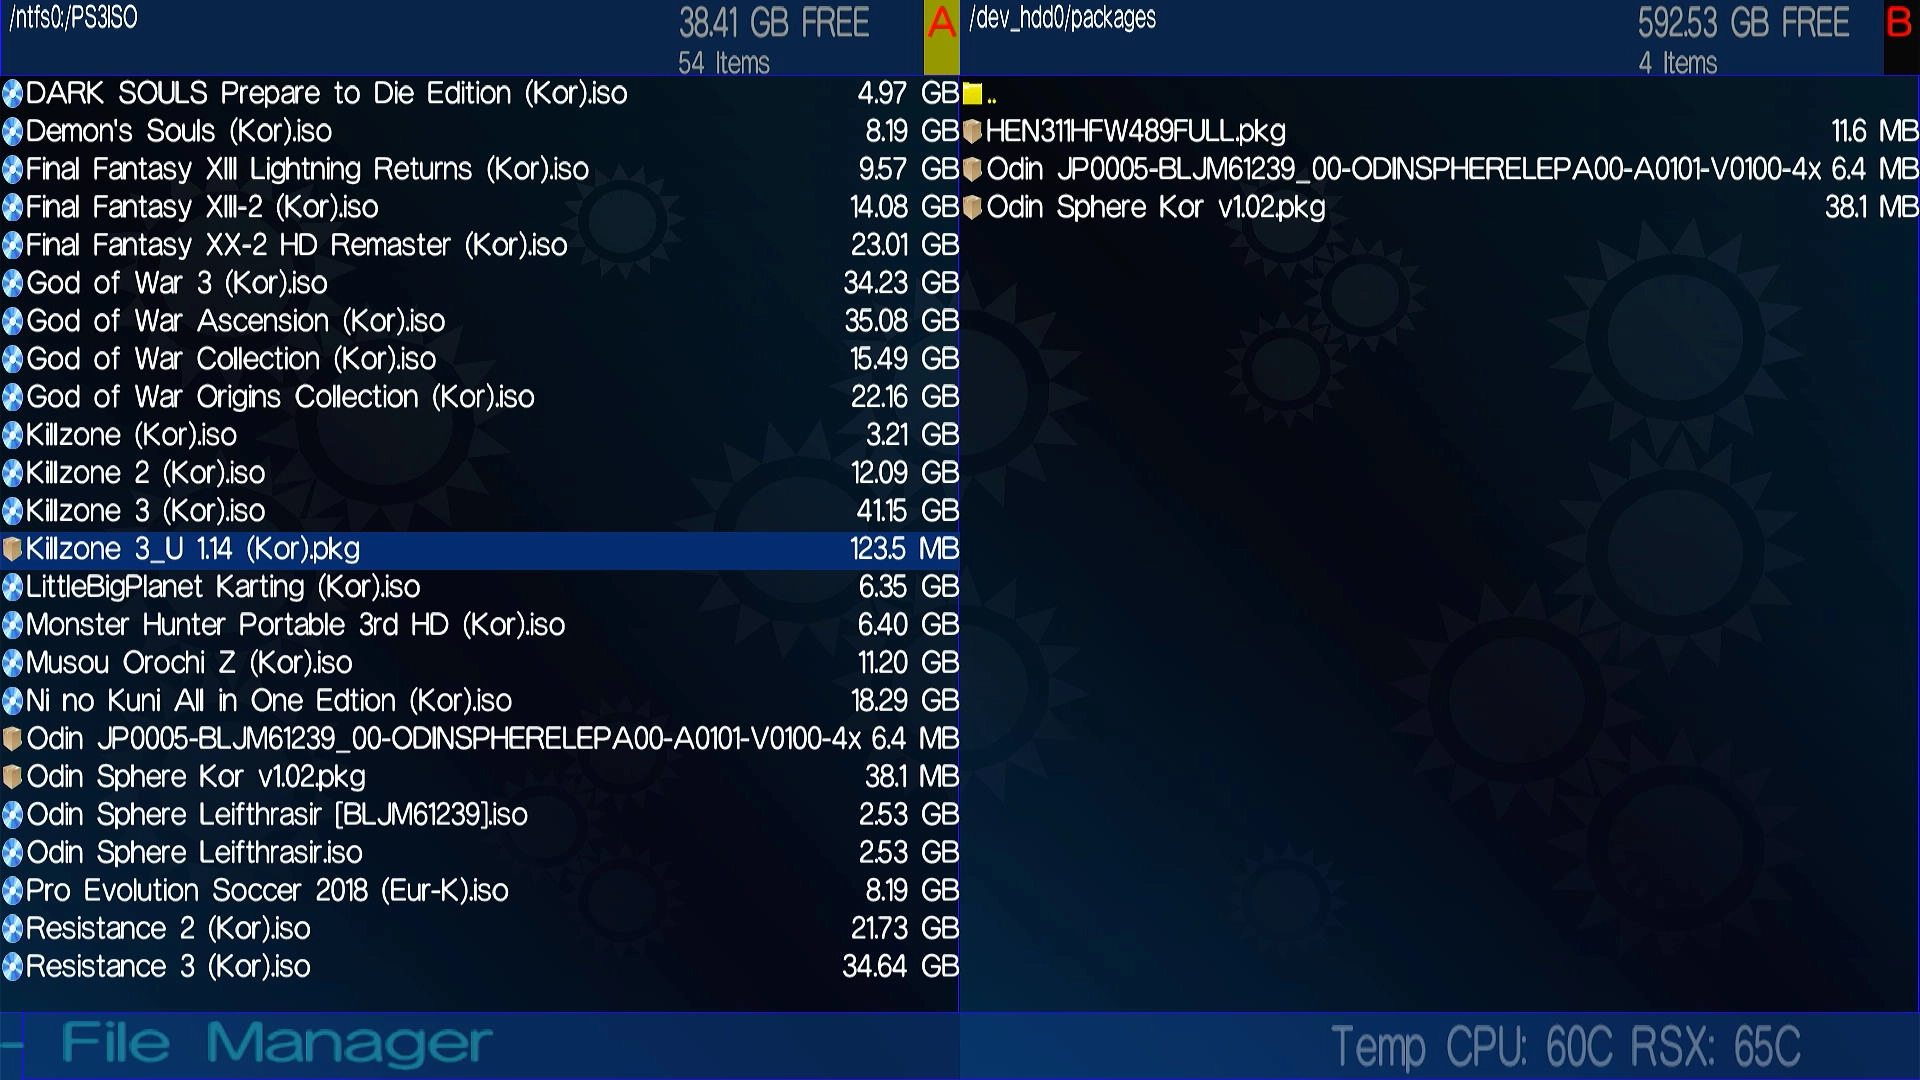Image resolution: width=1920 pixels, height=1080 pixels.
Task: Click package icon of Killzone 3_U 1.14 (Kor).pkg
Action: [13, 550]
